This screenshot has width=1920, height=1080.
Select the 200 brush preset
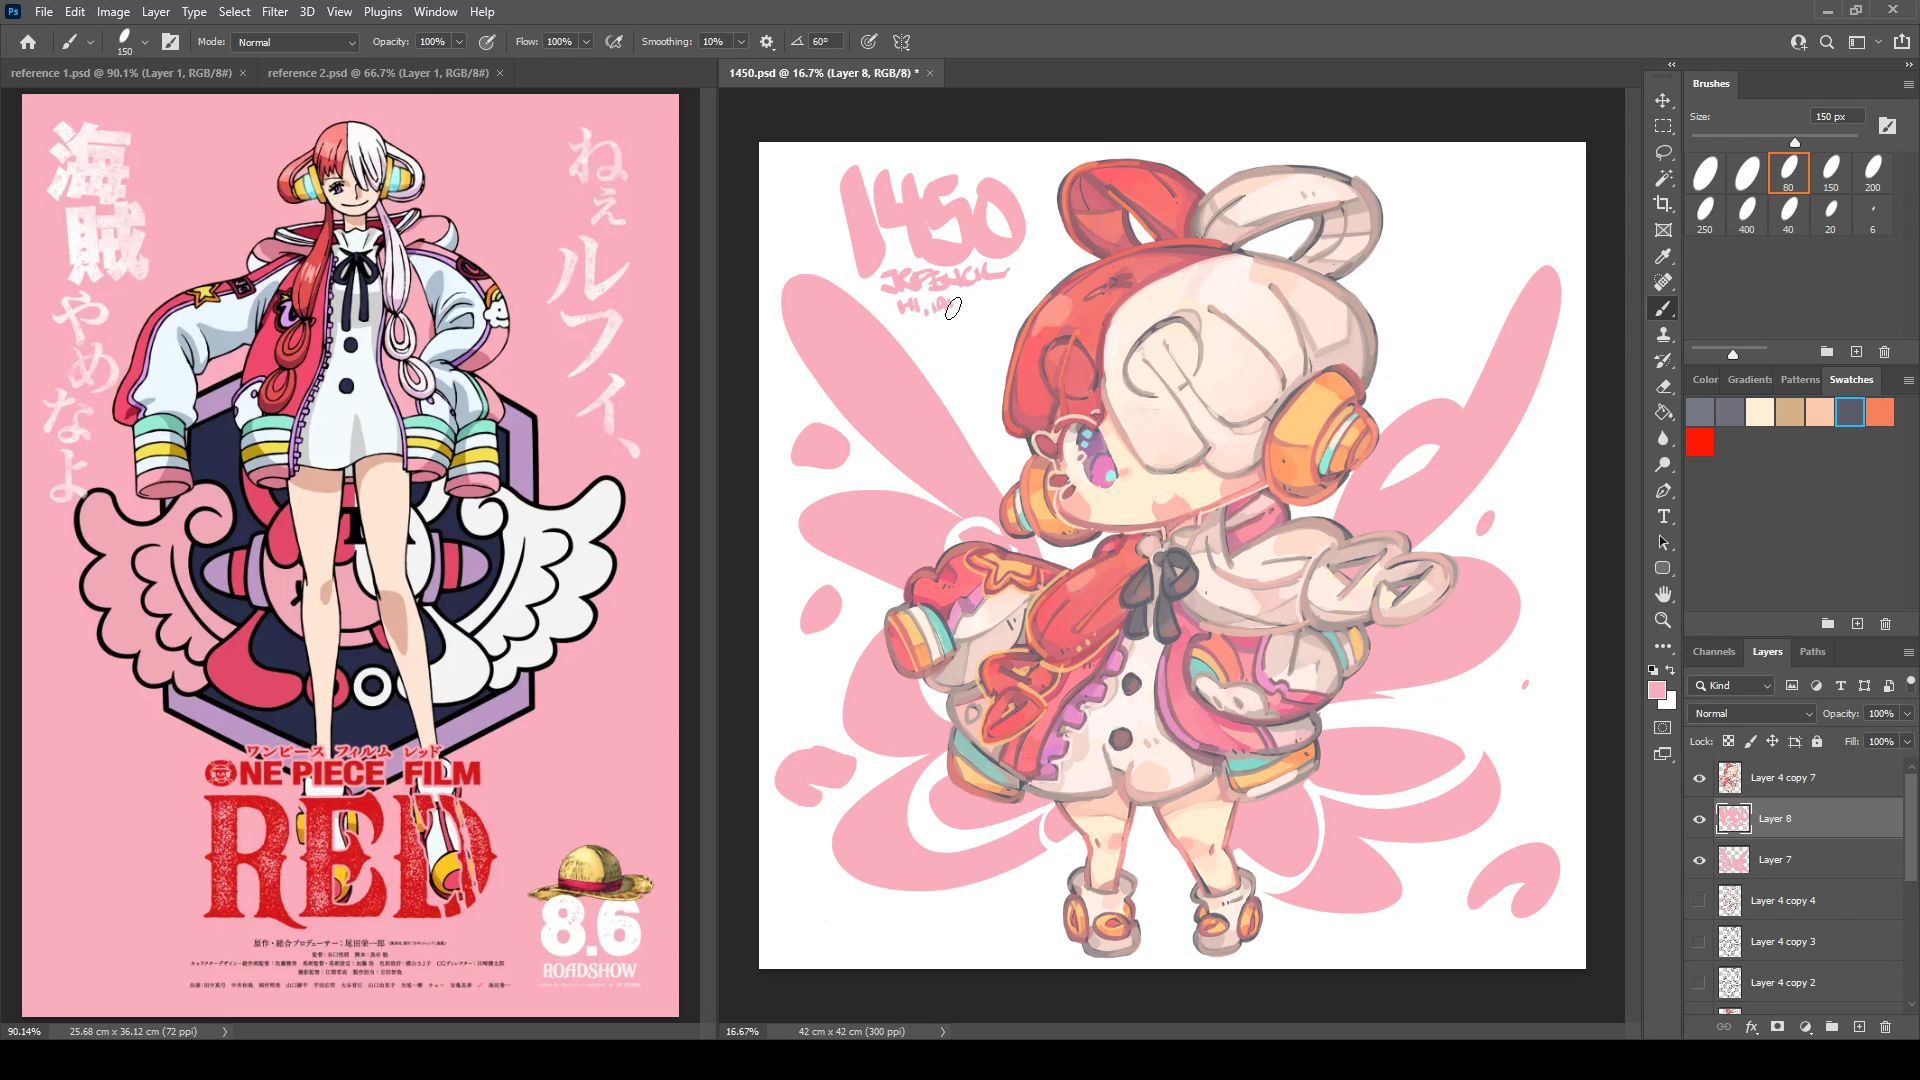click(1872, 173)
